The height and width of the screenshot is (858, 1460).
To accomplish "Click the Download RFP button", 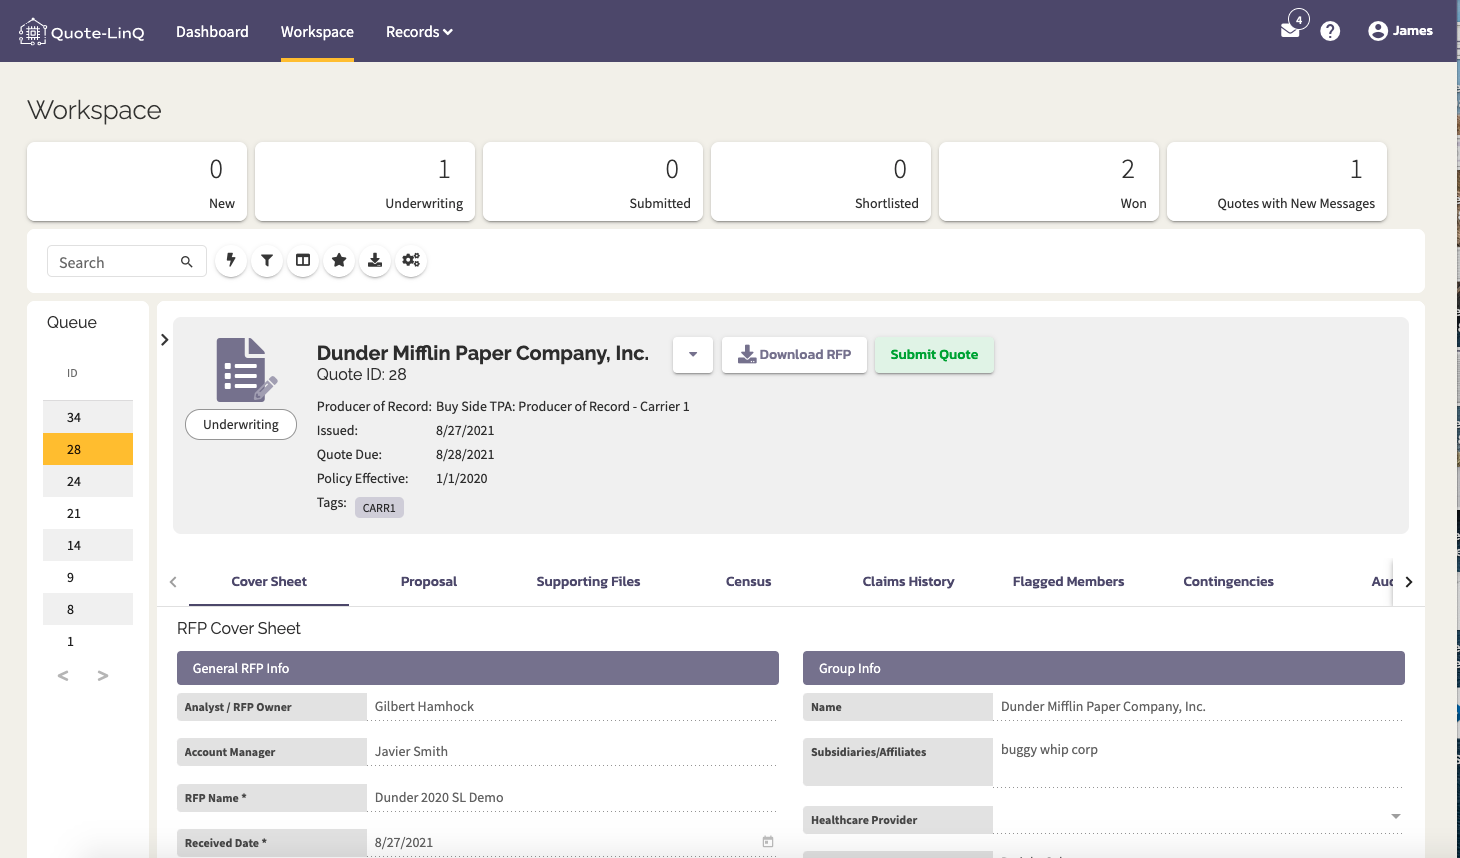I will [x=794, y=355].
